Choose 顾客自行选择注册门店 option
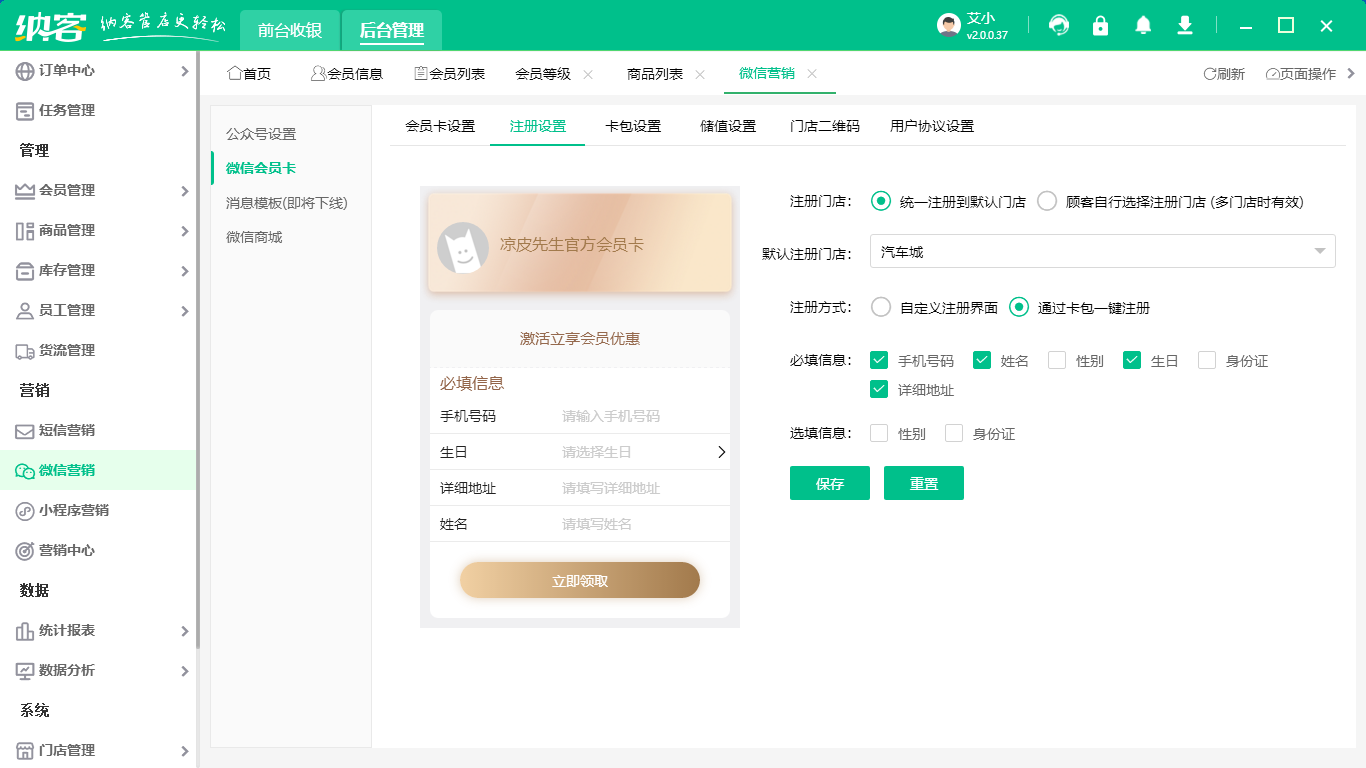 click(1047, 200)
